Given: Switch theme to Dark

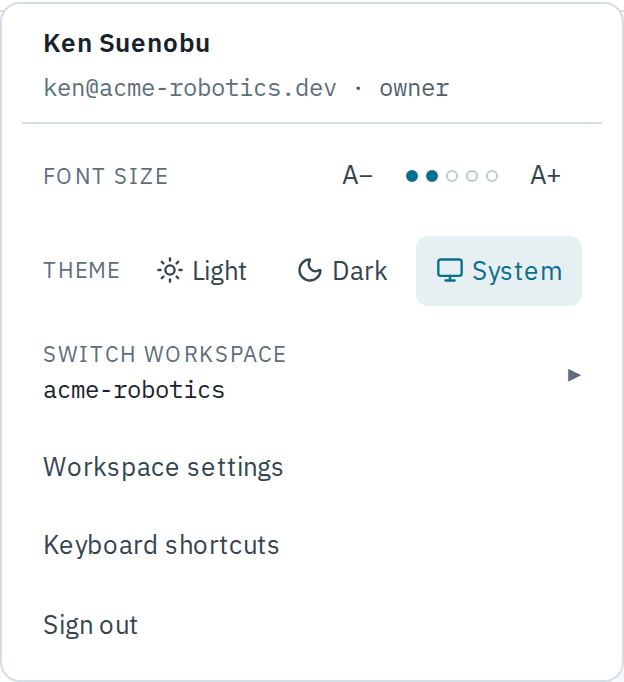Looking at the screenshot, I should (x=343, y=271).
